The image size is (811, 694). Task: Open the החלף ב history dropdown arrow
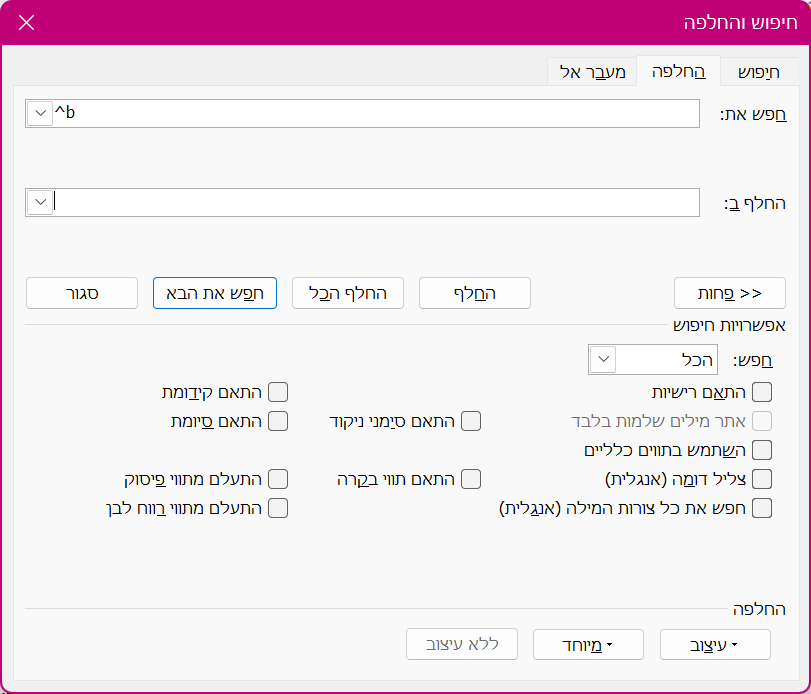tap(39, 203)
